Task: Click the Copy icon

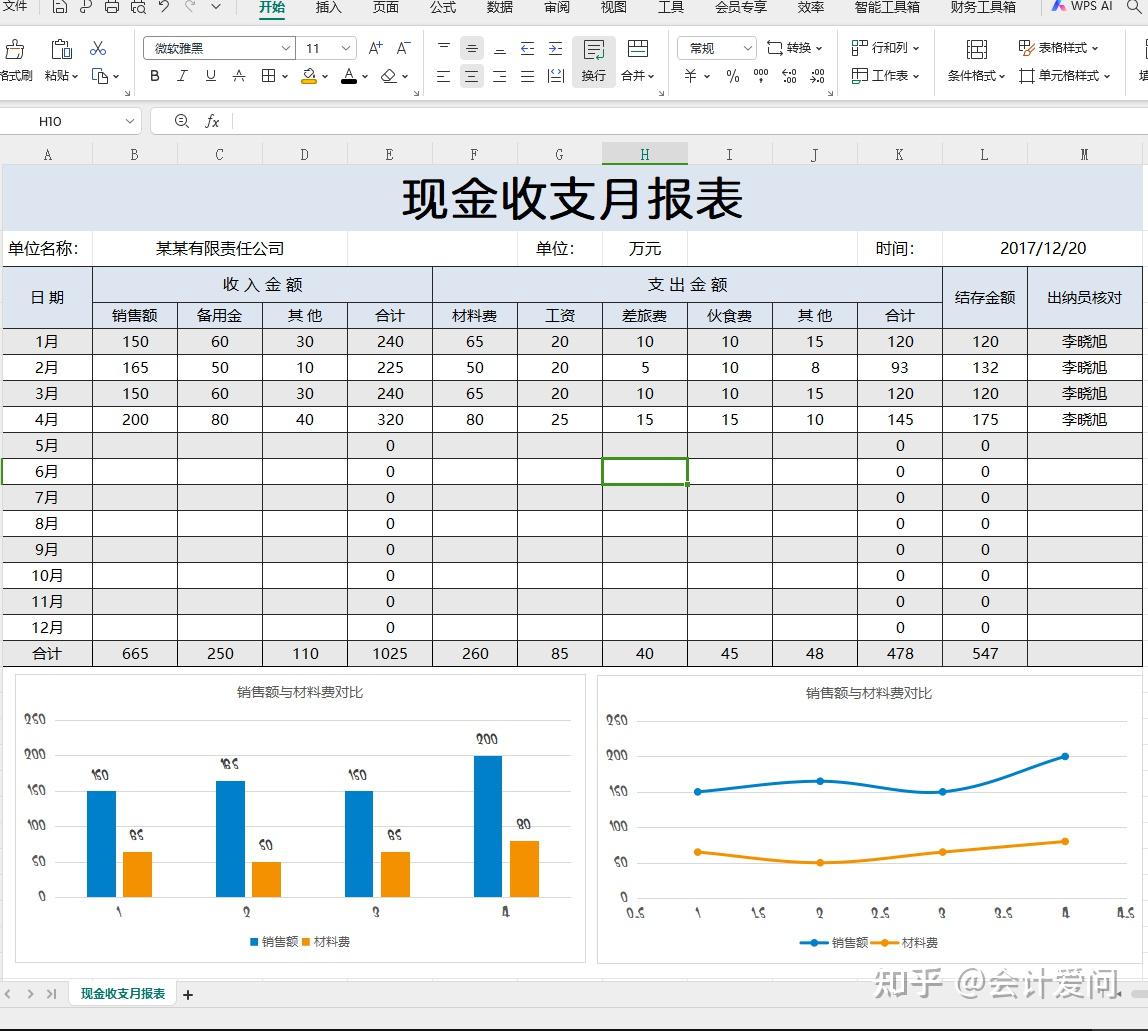Action: click(100, 75)
